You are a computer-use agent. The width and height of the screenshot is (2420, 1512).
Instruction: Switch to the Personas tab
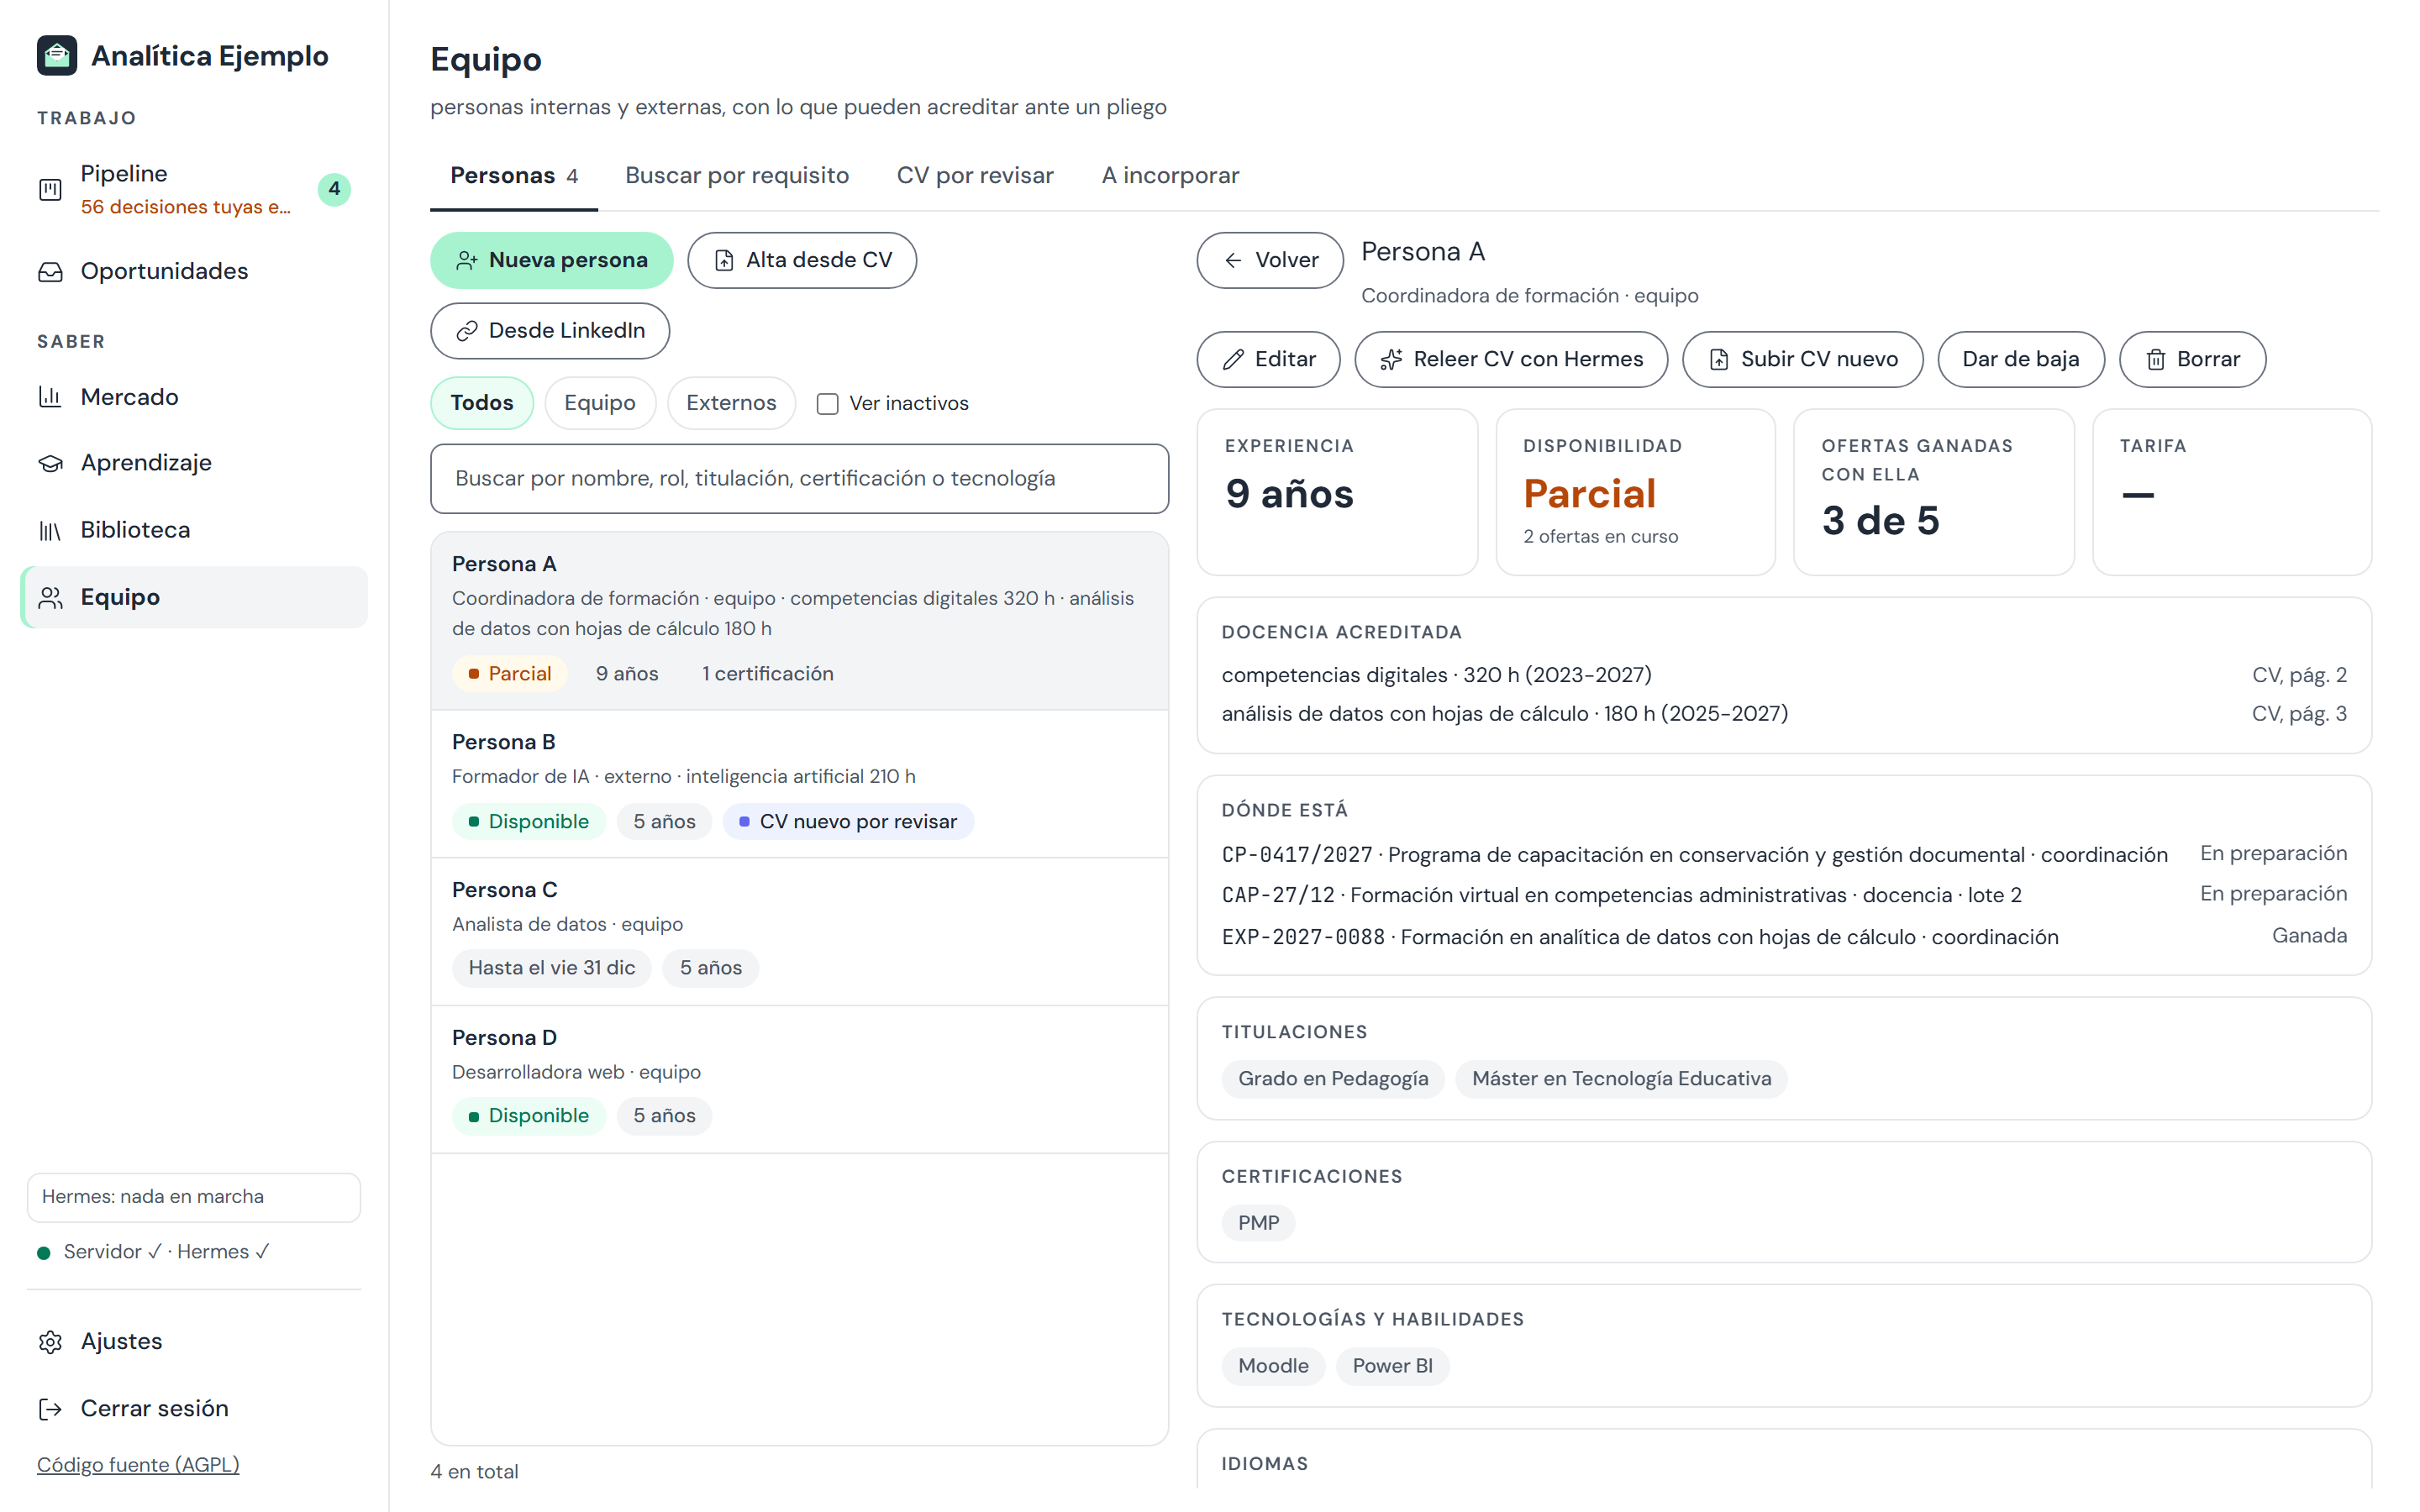click(514, 176)
